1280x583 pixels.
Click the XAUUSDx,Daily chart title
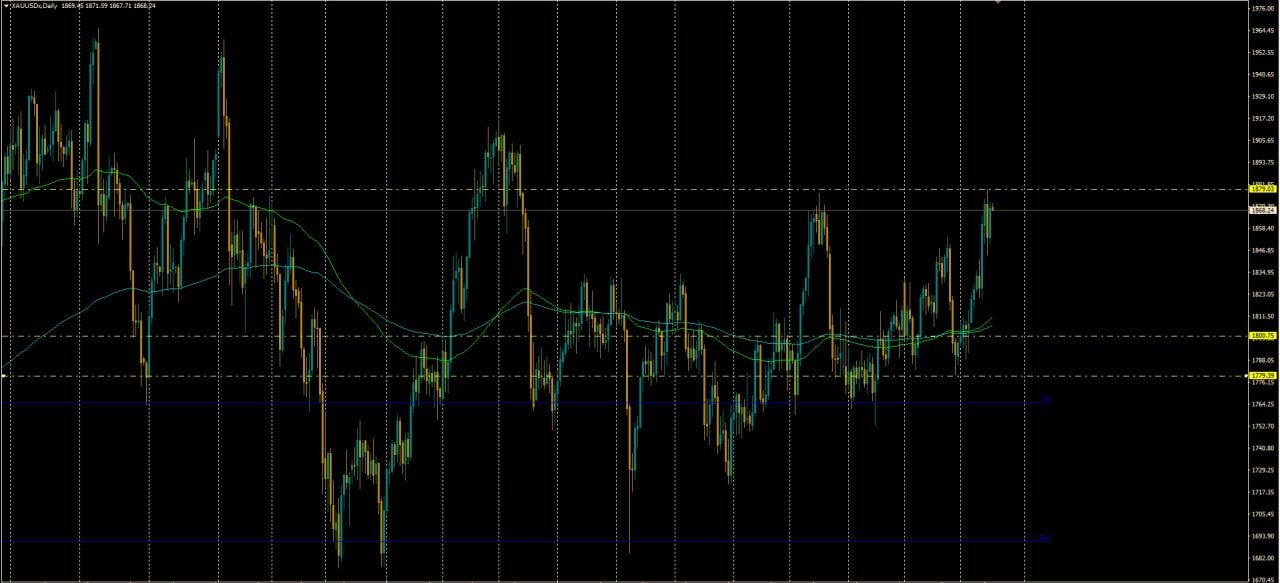[x=33, y=5]
